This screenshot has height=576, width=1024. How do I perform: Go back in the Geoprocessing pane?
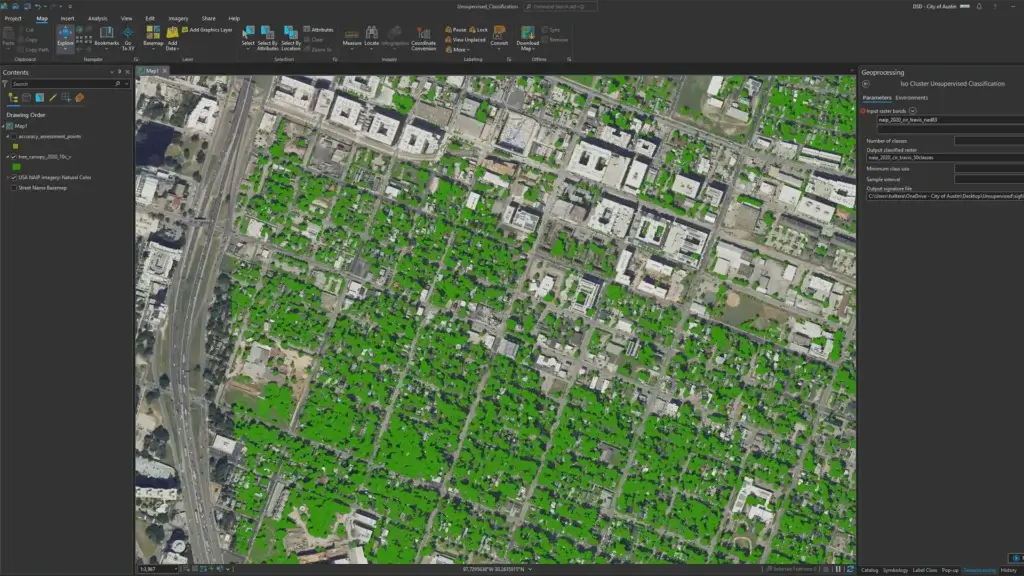(x=866, y=84)
